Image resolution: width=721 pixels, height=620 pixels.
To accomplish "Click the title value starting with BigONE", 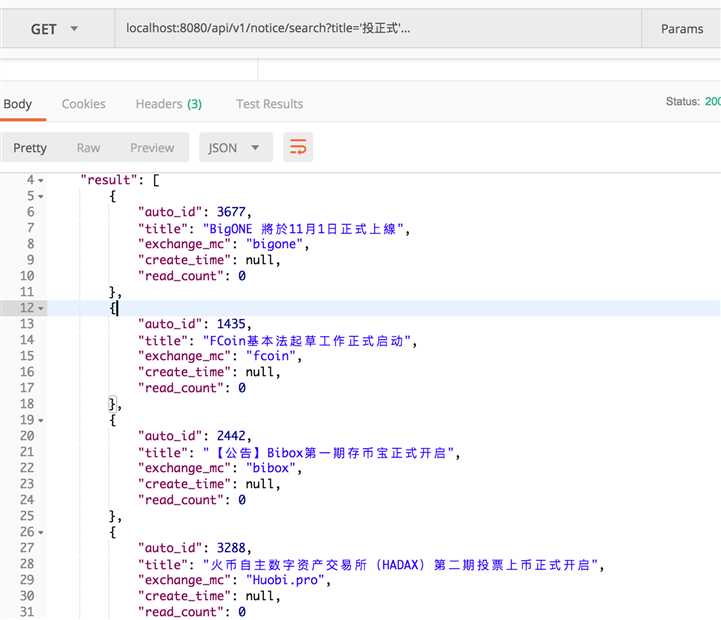I will click(x=303, y=229).
